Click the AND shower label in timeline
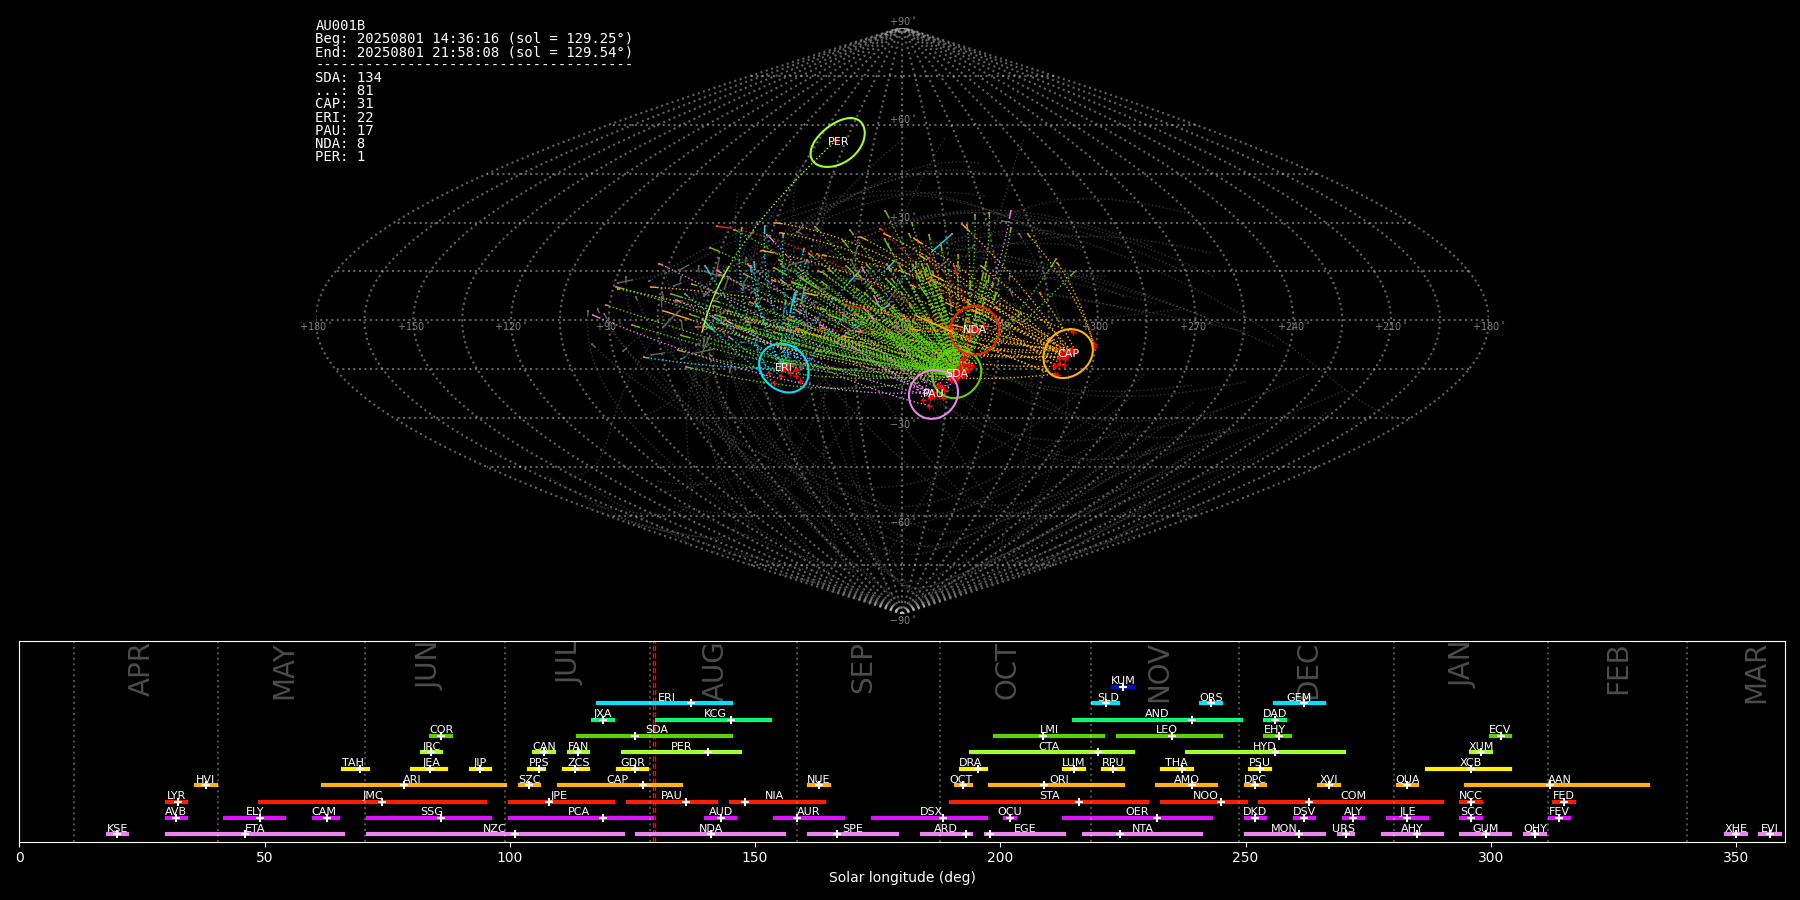The height and width of the screenshot is (900, 1800). (1157, 714)
